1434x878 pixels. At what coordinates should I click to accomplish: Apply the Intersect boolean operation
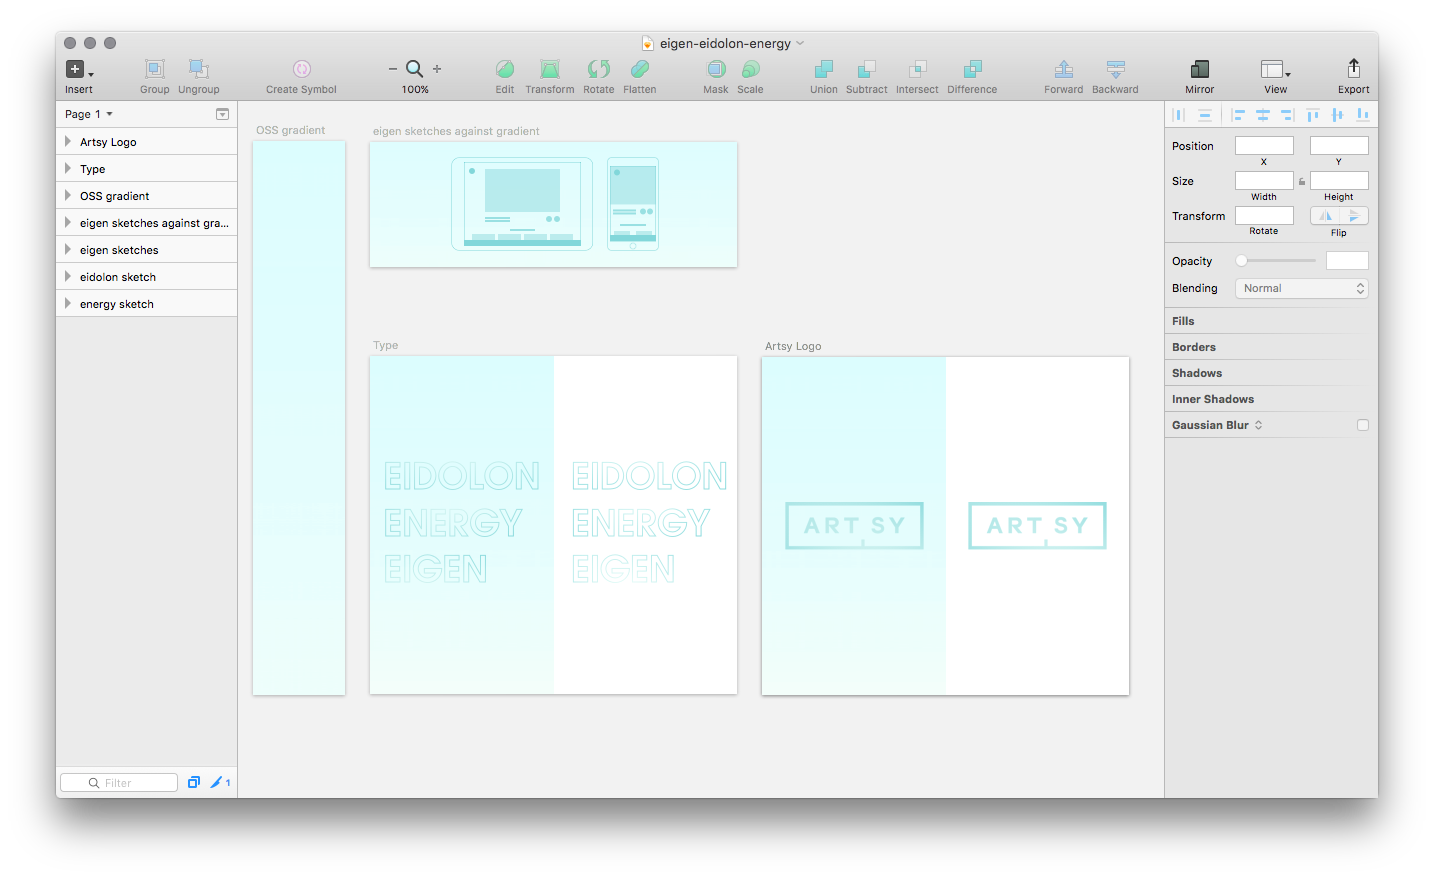click(917, 69)
